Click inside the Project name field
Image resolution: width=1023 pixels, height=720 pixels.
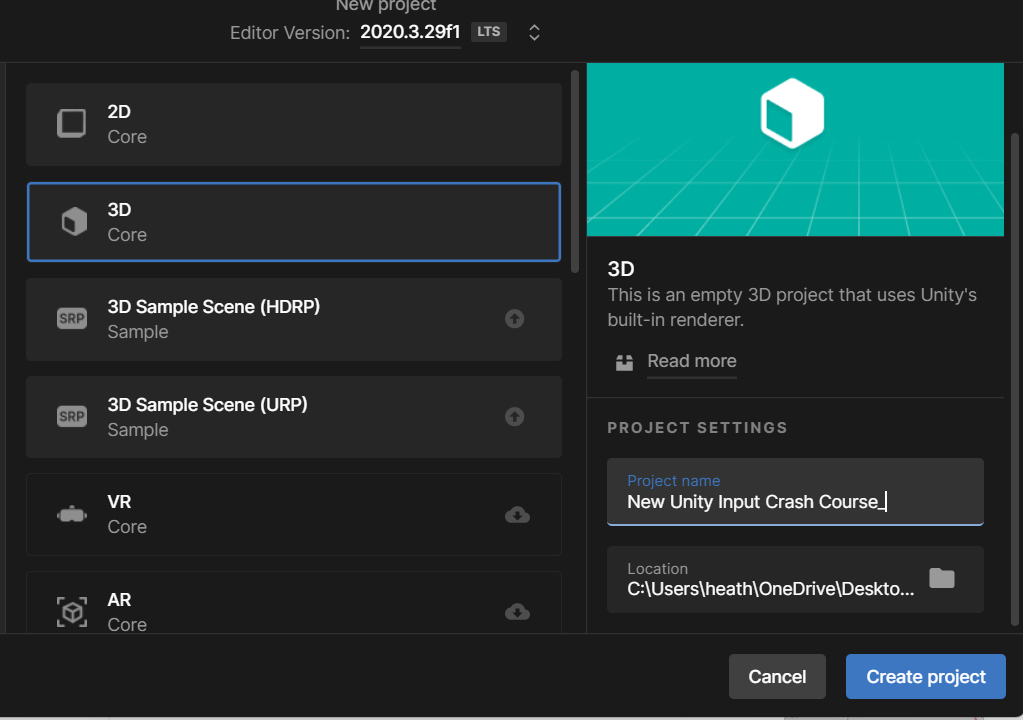(795, 501)
